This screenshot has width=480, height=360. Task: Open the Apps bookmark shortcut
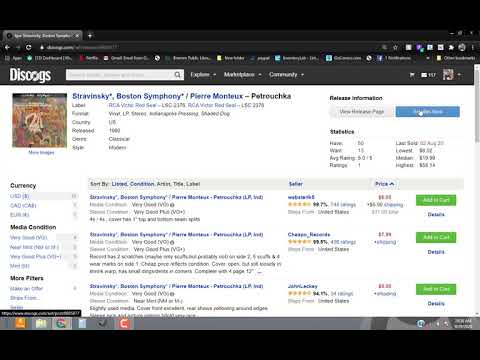[x=13, y=58]
